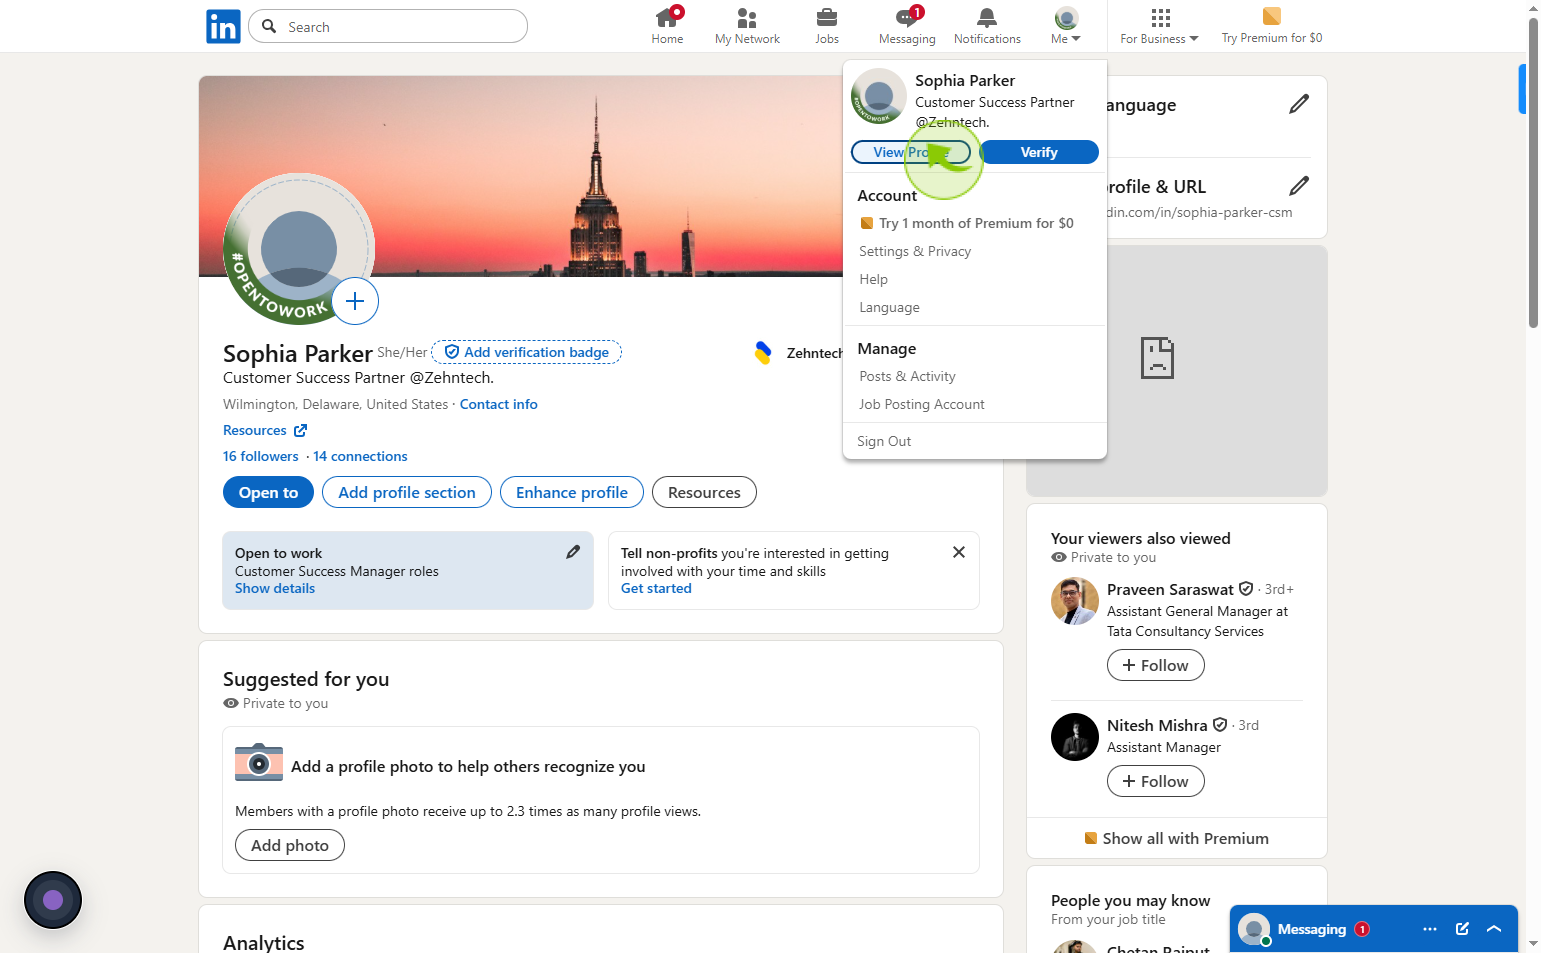
Task: Click Show all with Premium
Action: click(x=1177, y=838)
